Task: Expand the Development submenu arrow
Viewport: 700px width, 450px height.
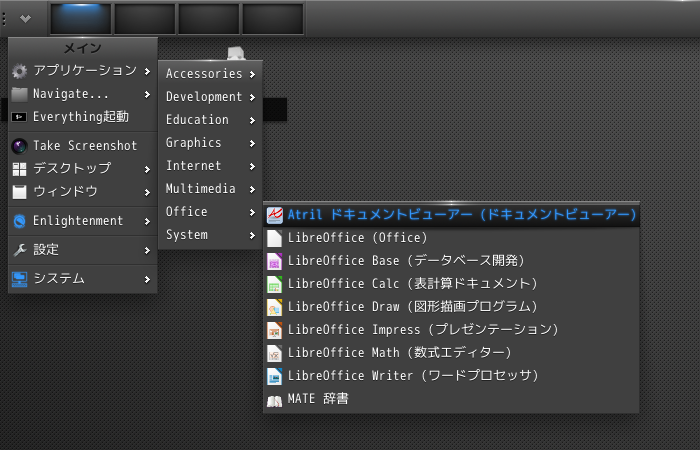Action: click(252, 97)
